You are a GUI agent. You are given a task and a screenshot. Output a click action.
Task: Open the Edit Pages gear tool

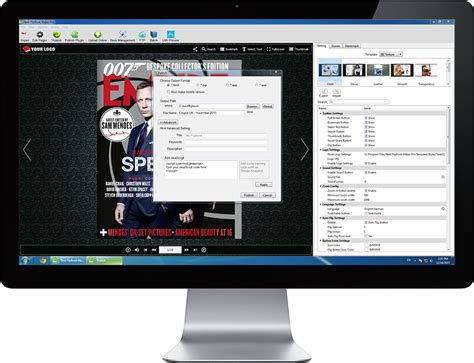[x=40, y=36]
